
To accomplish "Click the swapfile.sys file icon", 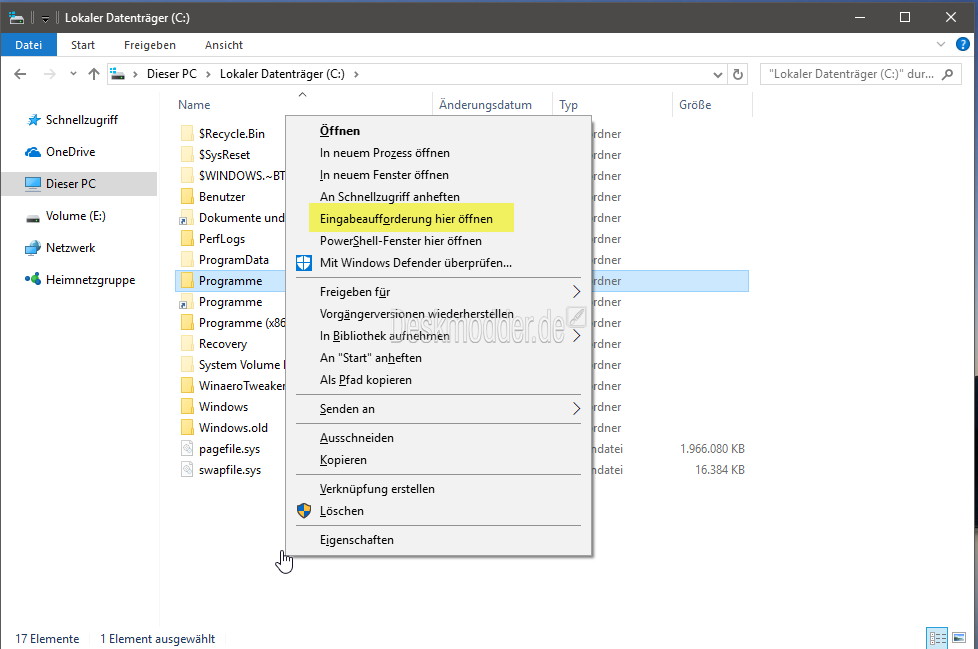I will 187,469.
